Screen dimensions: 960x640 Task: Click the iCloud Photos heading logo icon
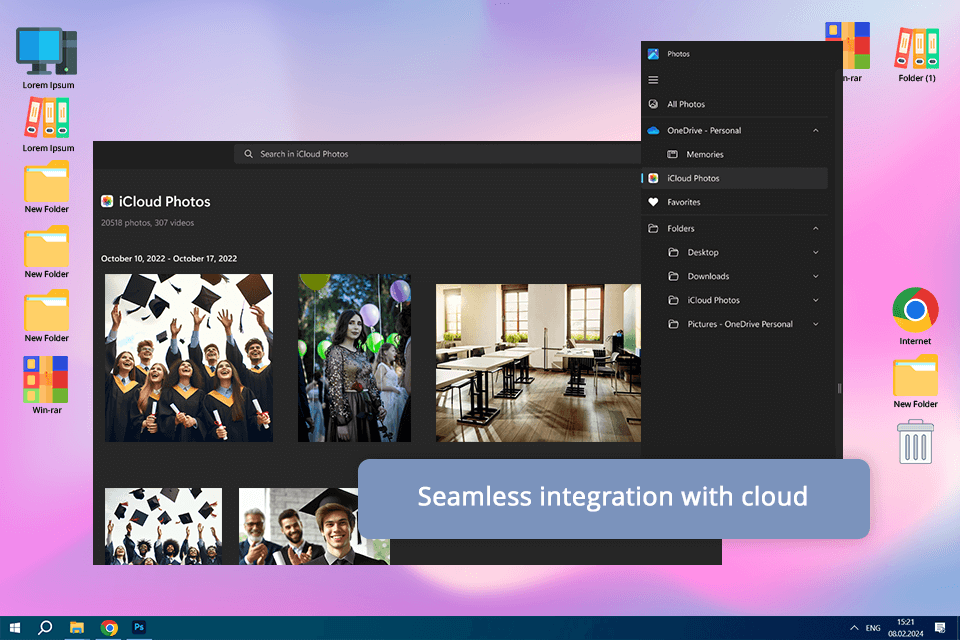(107, 201)
